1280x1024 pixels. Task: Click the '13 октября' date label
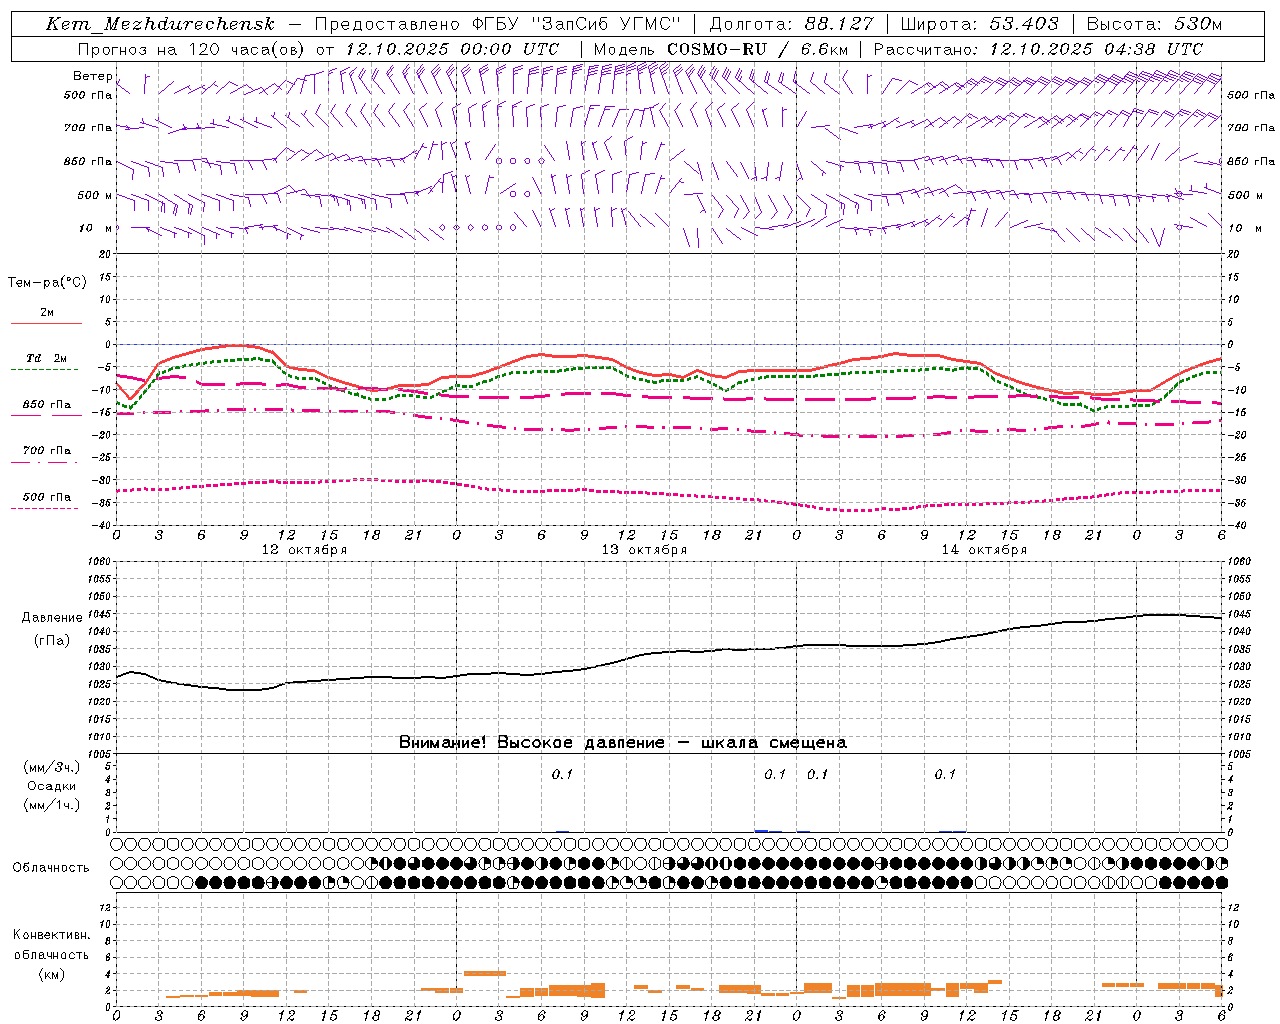(x=644, y=550)
